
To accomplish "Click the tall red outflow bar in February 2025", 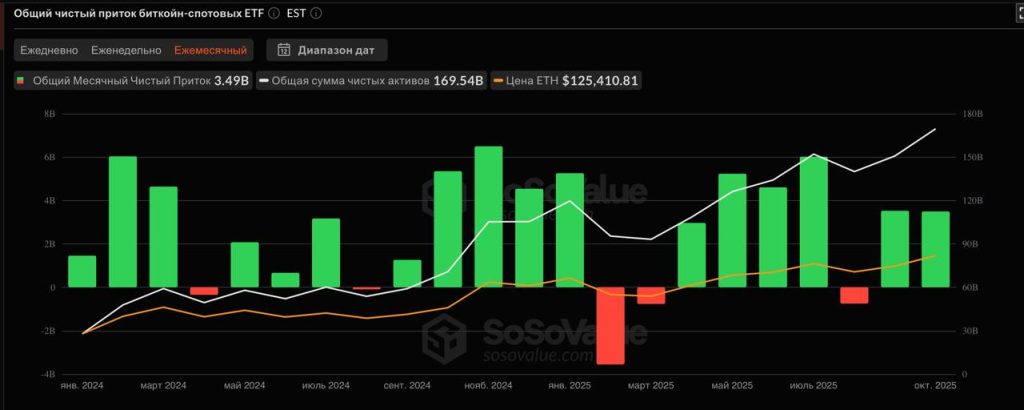I will tap(610, 325).
